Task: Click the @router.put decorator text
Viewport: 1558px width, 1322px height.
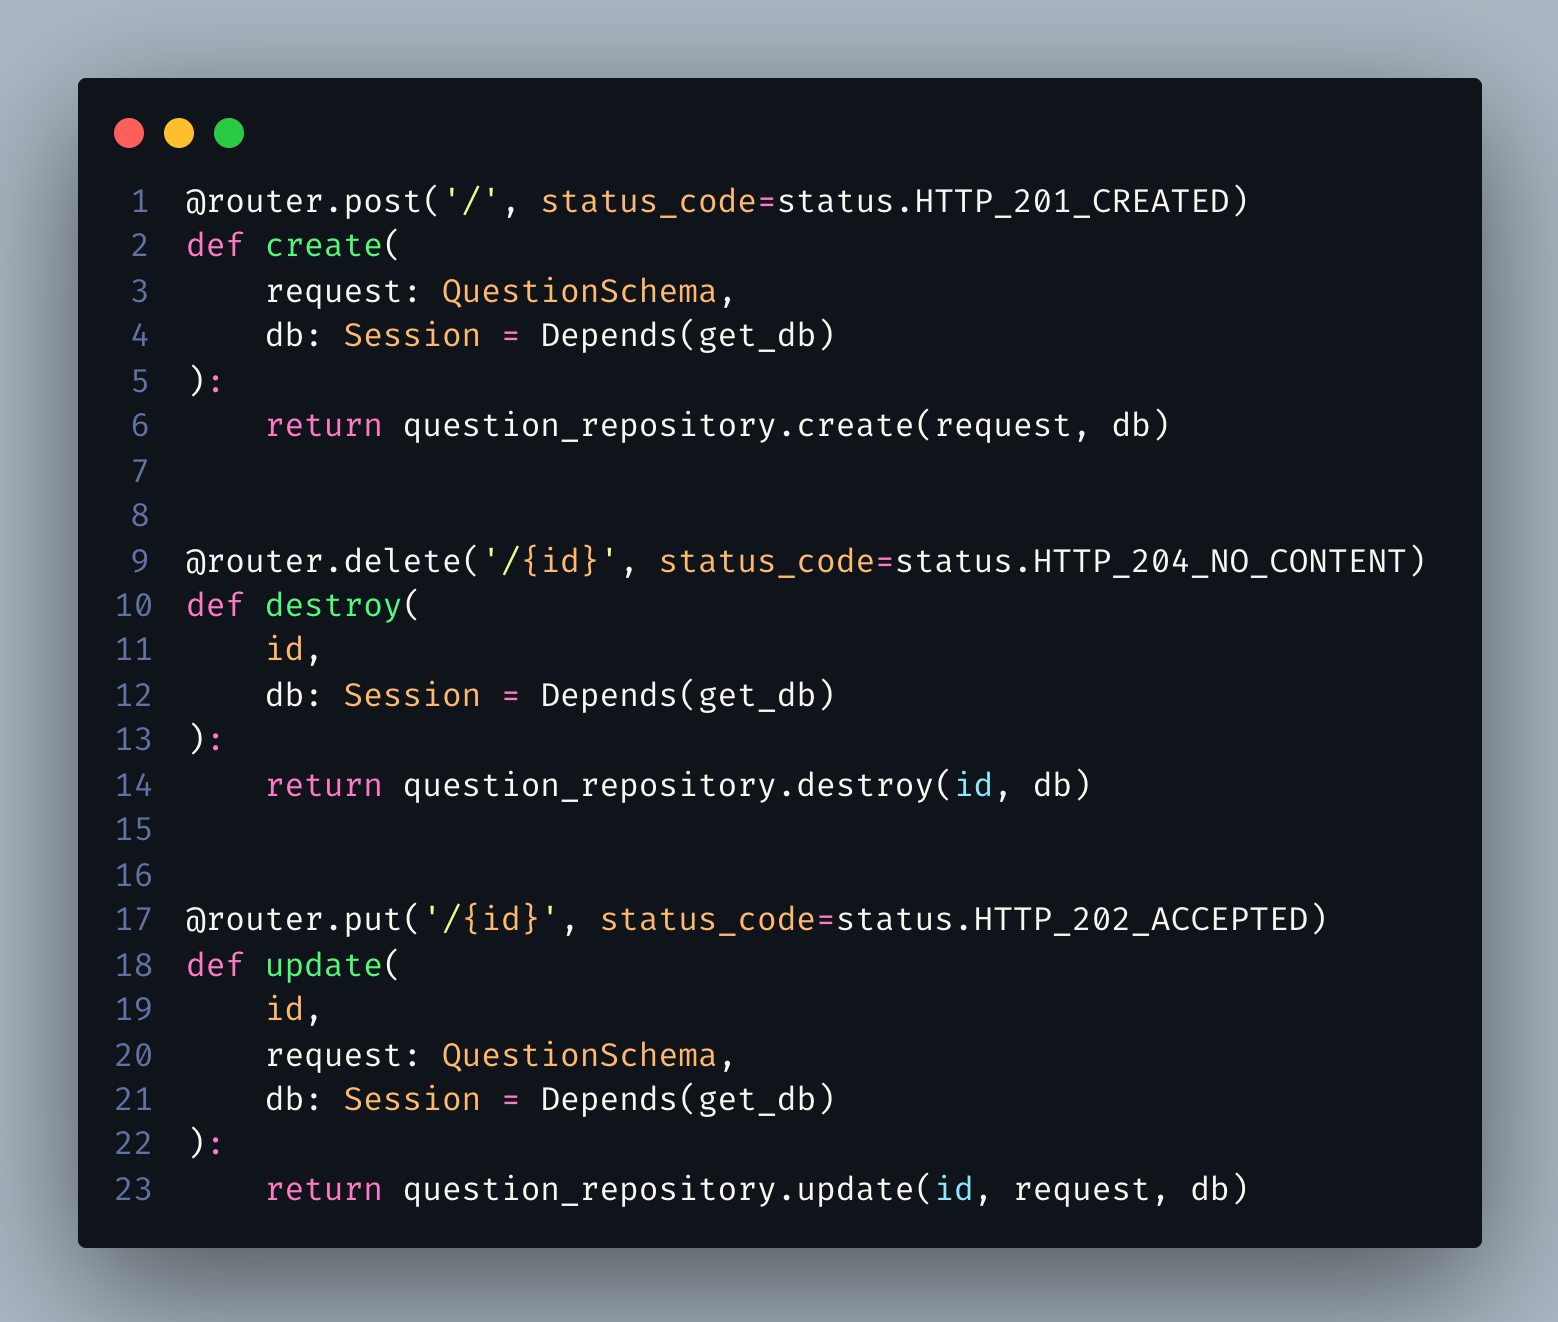Action: coord(294,920)
